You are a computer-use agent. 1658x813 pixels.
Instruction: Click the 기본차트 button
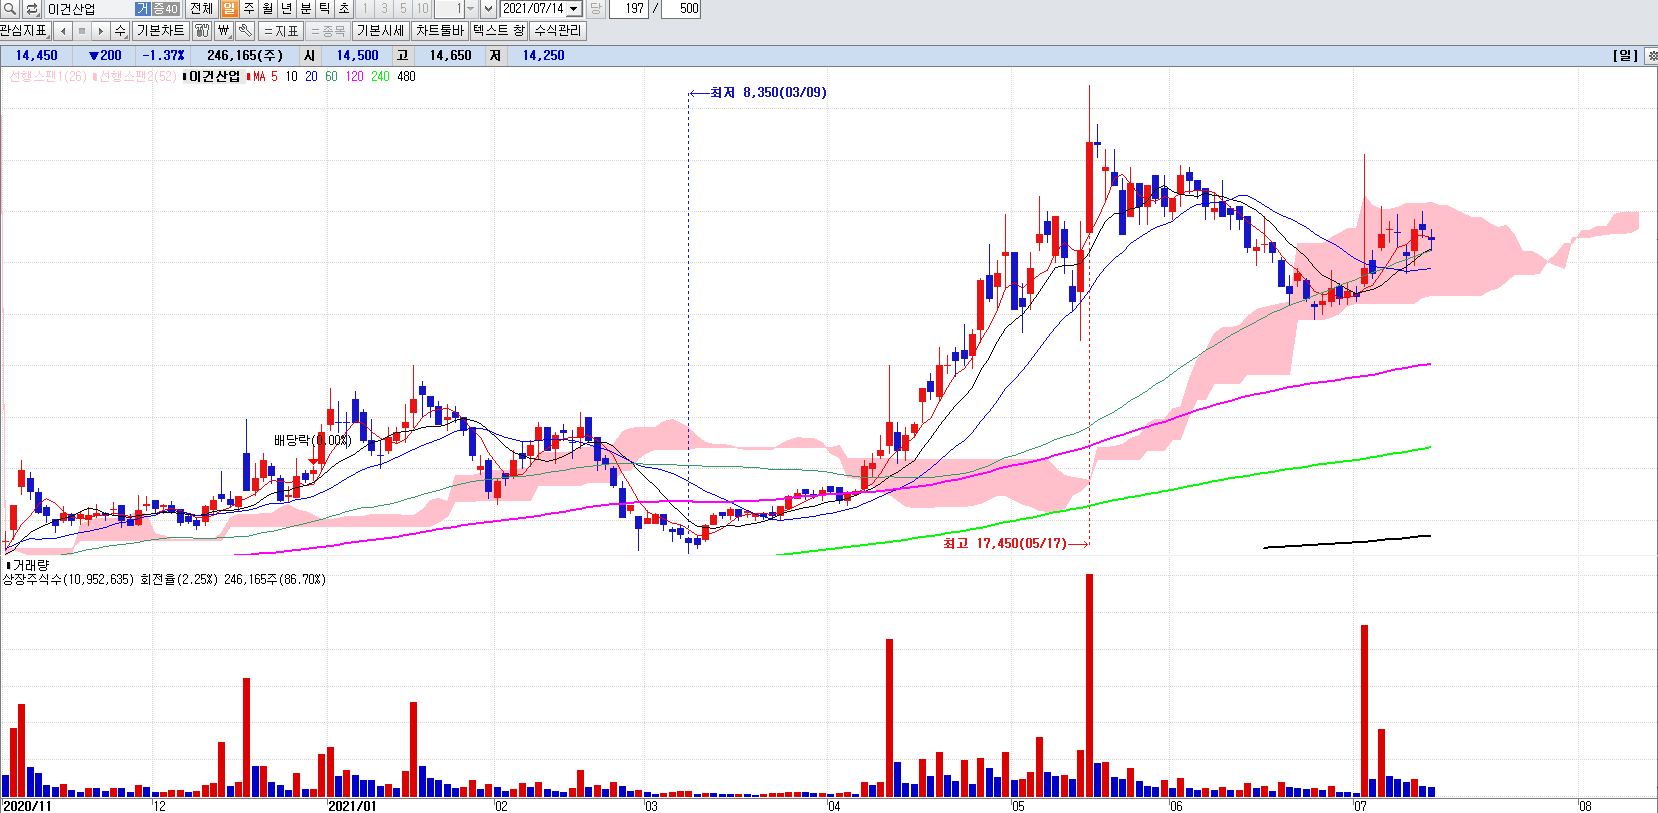coord(160,31)
